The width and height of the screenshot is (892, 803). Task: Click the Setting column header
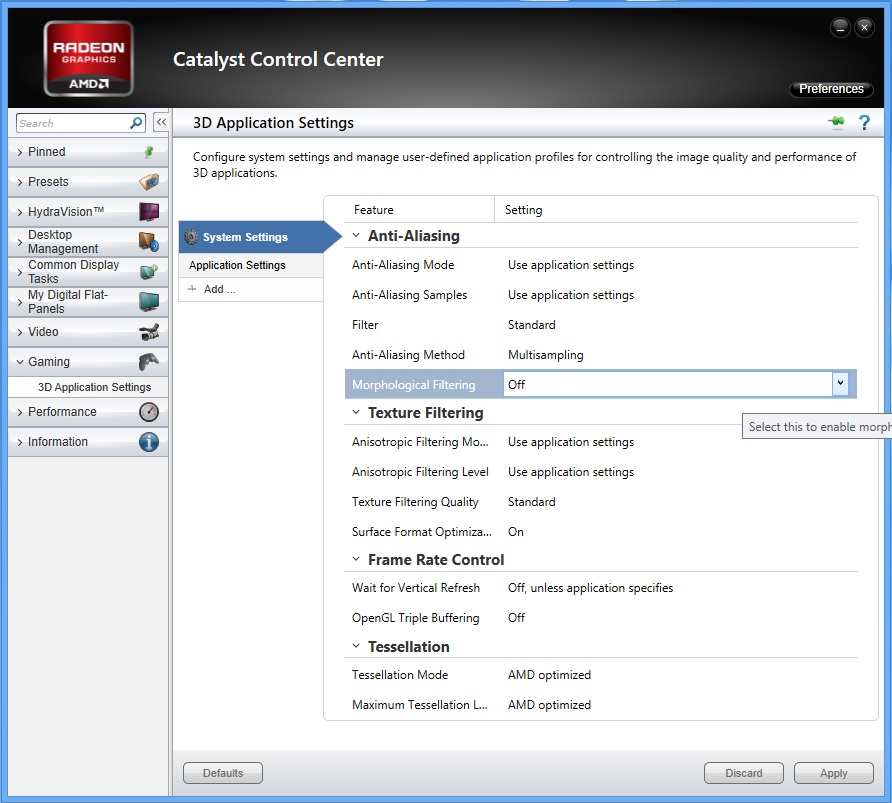point(523,210)
